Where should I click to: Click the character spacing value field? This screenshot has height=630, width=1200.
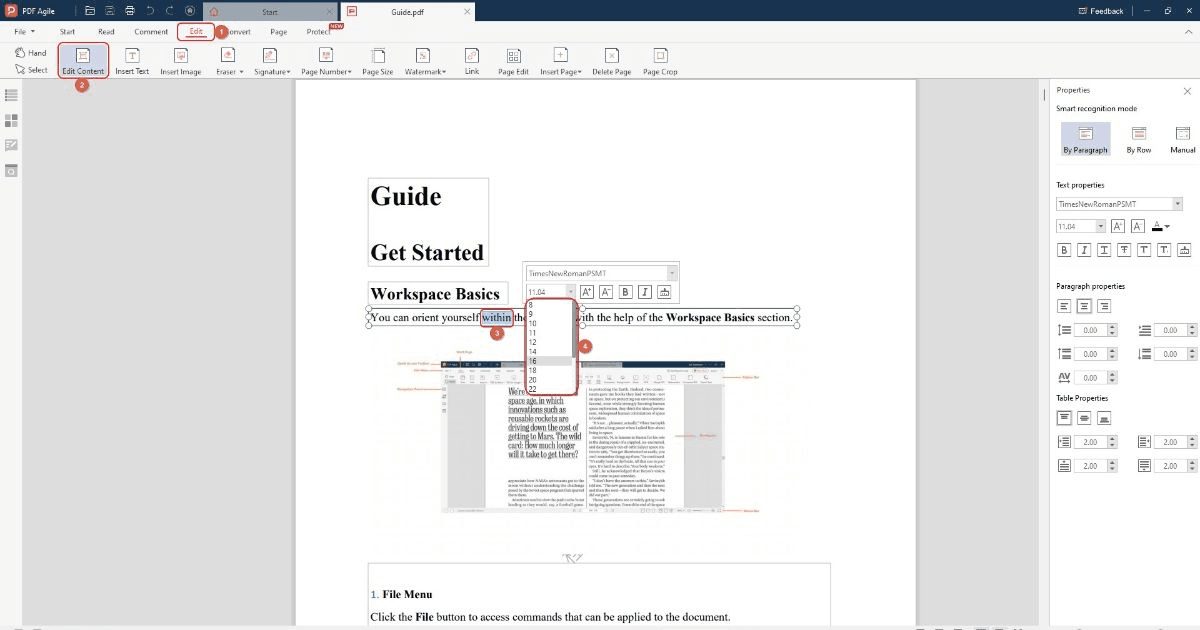click(x=1090, y=378)
